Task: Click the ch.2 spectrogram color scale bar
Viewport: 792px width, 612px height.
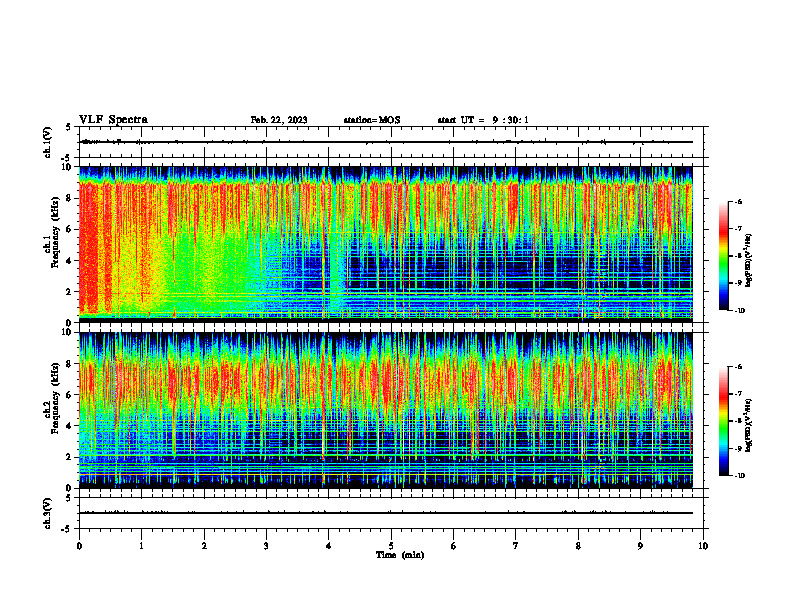Action: [724, 421]
